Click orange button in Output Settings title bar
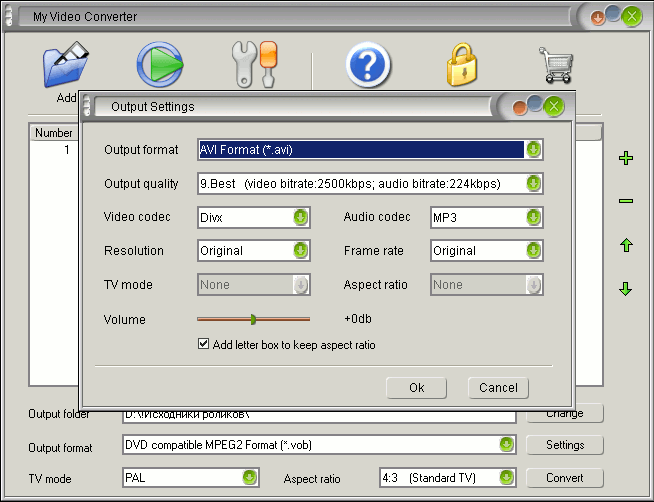Viewport: 654px width, 502px height. pyautogui.click(x=519, y=108)
